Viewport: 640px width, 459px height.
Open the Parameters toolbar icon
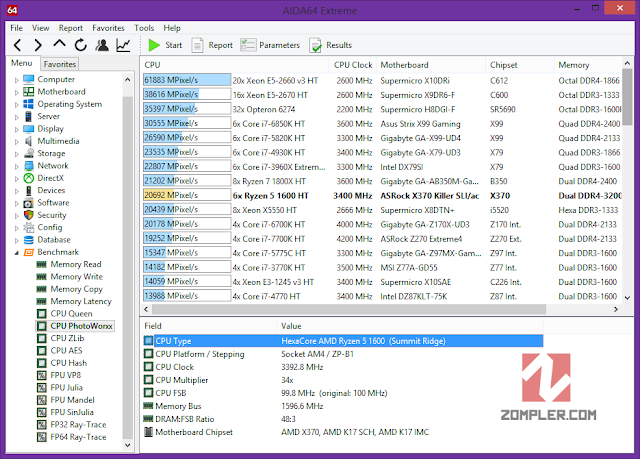pos(248,45)
